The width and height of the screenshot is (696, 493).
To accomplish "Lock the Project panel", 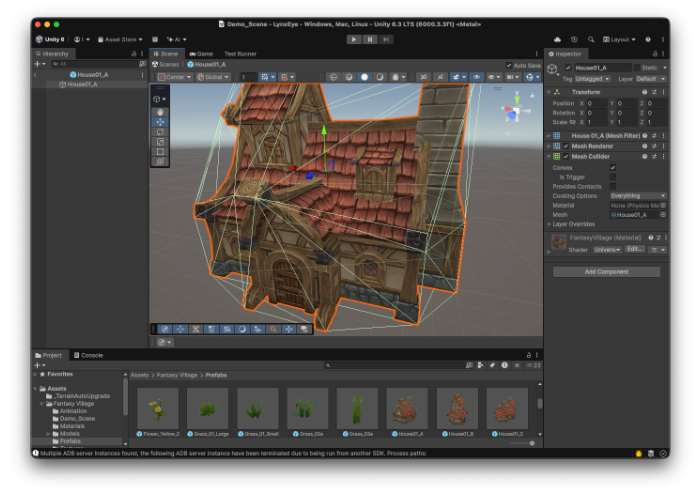I will (529, 355).
